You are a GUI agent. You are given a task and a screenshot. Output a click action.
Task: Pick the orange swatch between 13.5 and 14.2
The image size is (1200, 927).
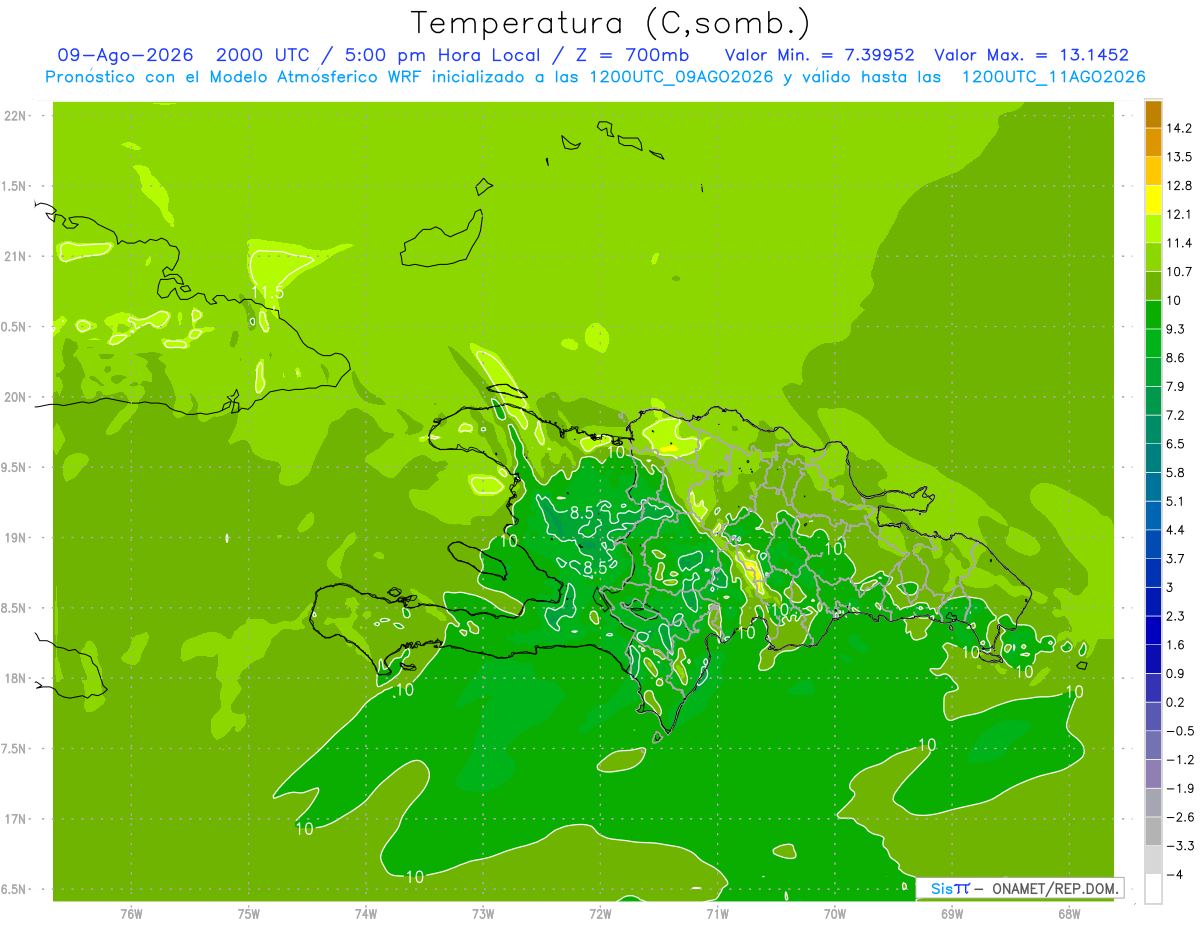[x=1153, y=143]
